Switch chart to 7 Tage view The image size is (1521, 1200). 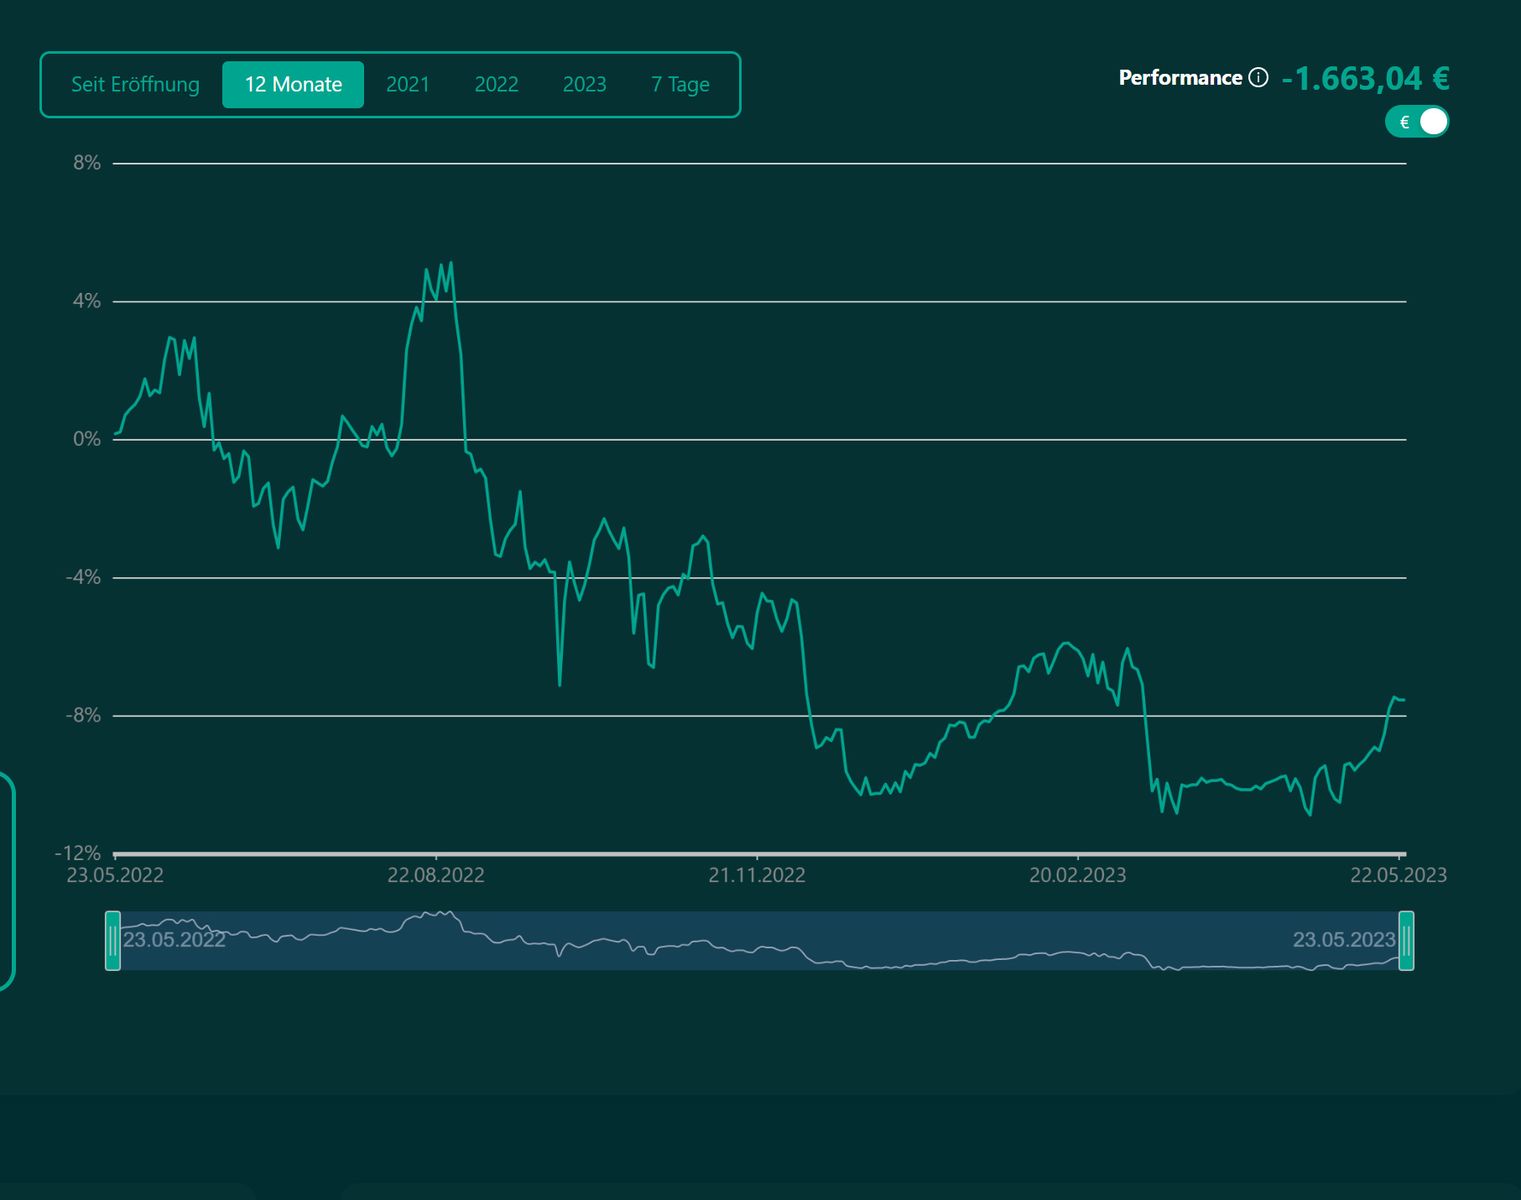pos(680,85)
